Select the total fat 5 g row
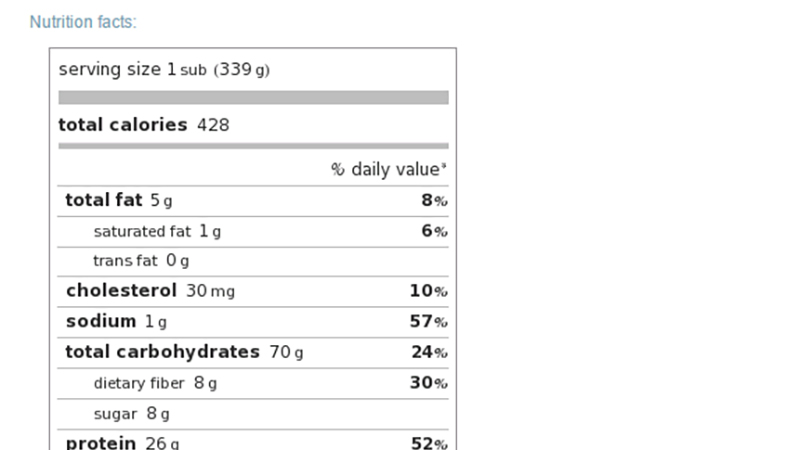 tap(253, 201)
